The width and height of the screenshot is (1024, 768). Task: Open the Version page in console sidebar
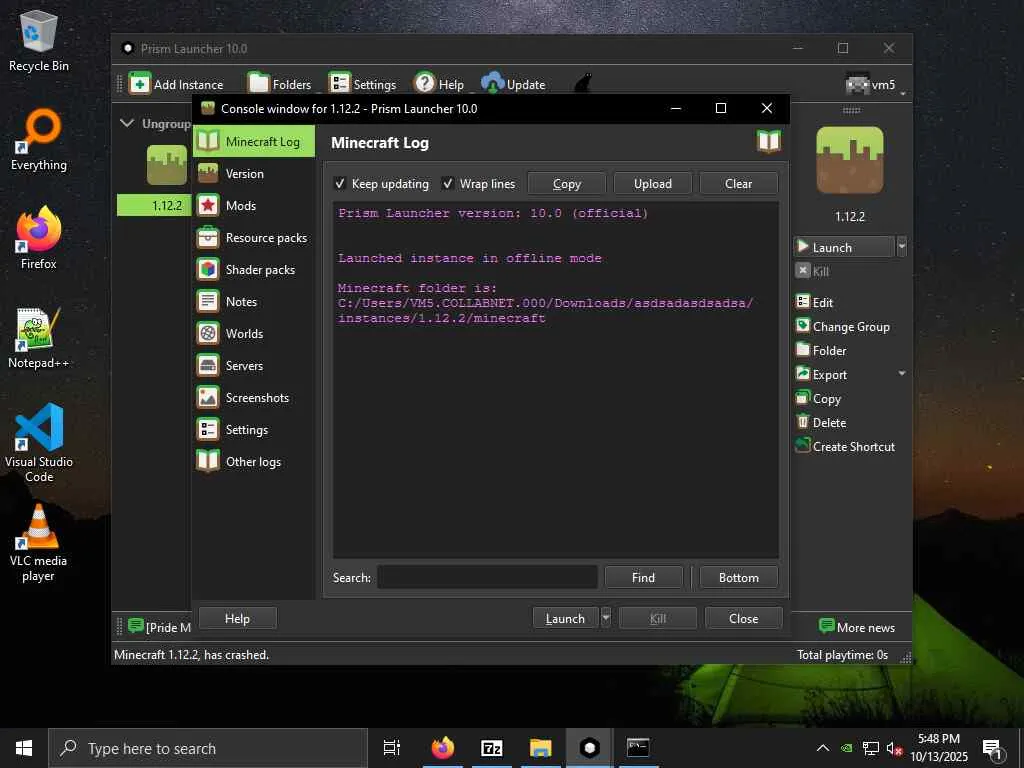coord(253,174)
